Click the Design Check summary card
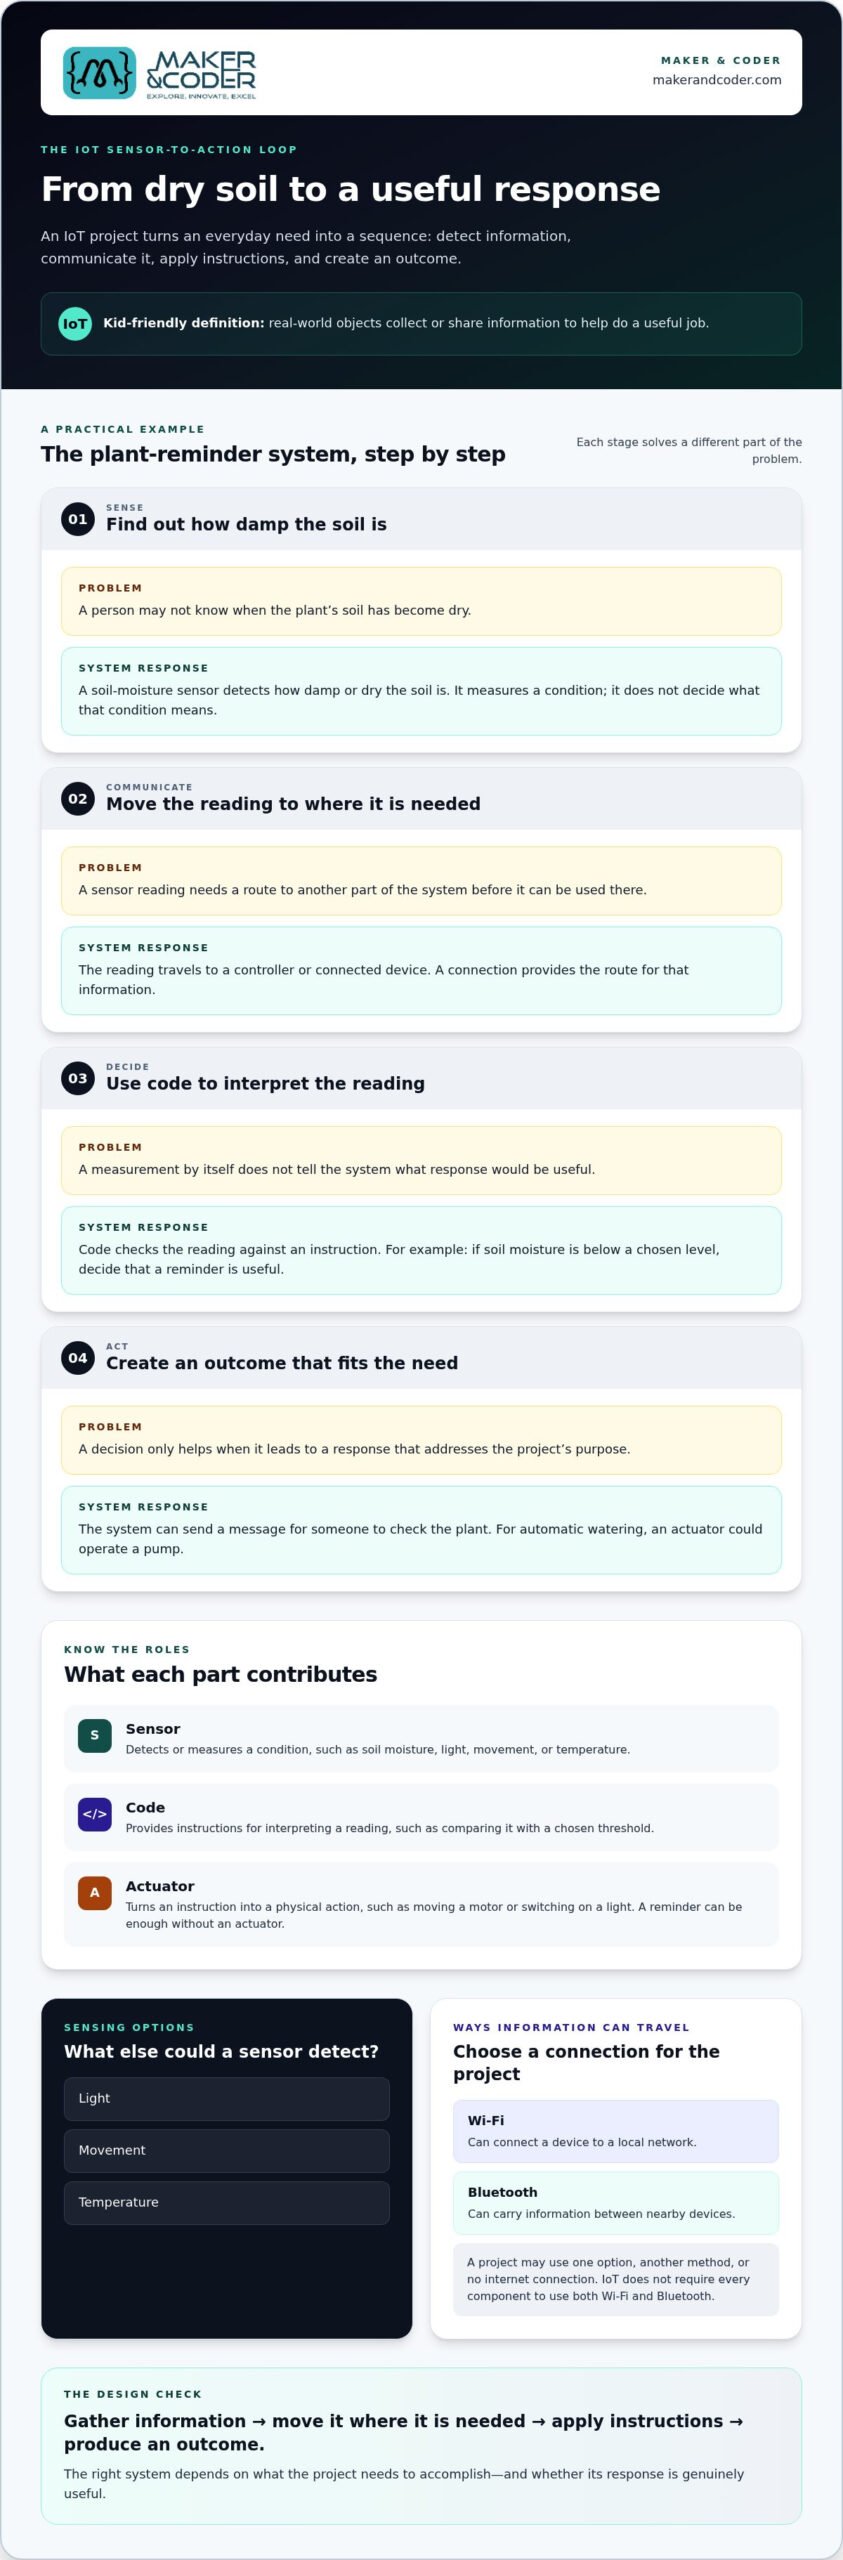843x2560 pixels. tap(421, 2446)
